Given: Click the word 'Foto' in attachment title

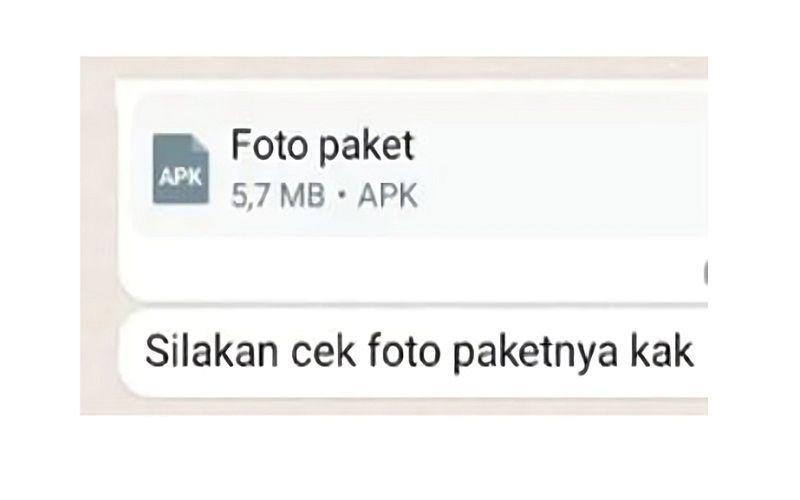Looking at the screenshot, I should [269, 144].
